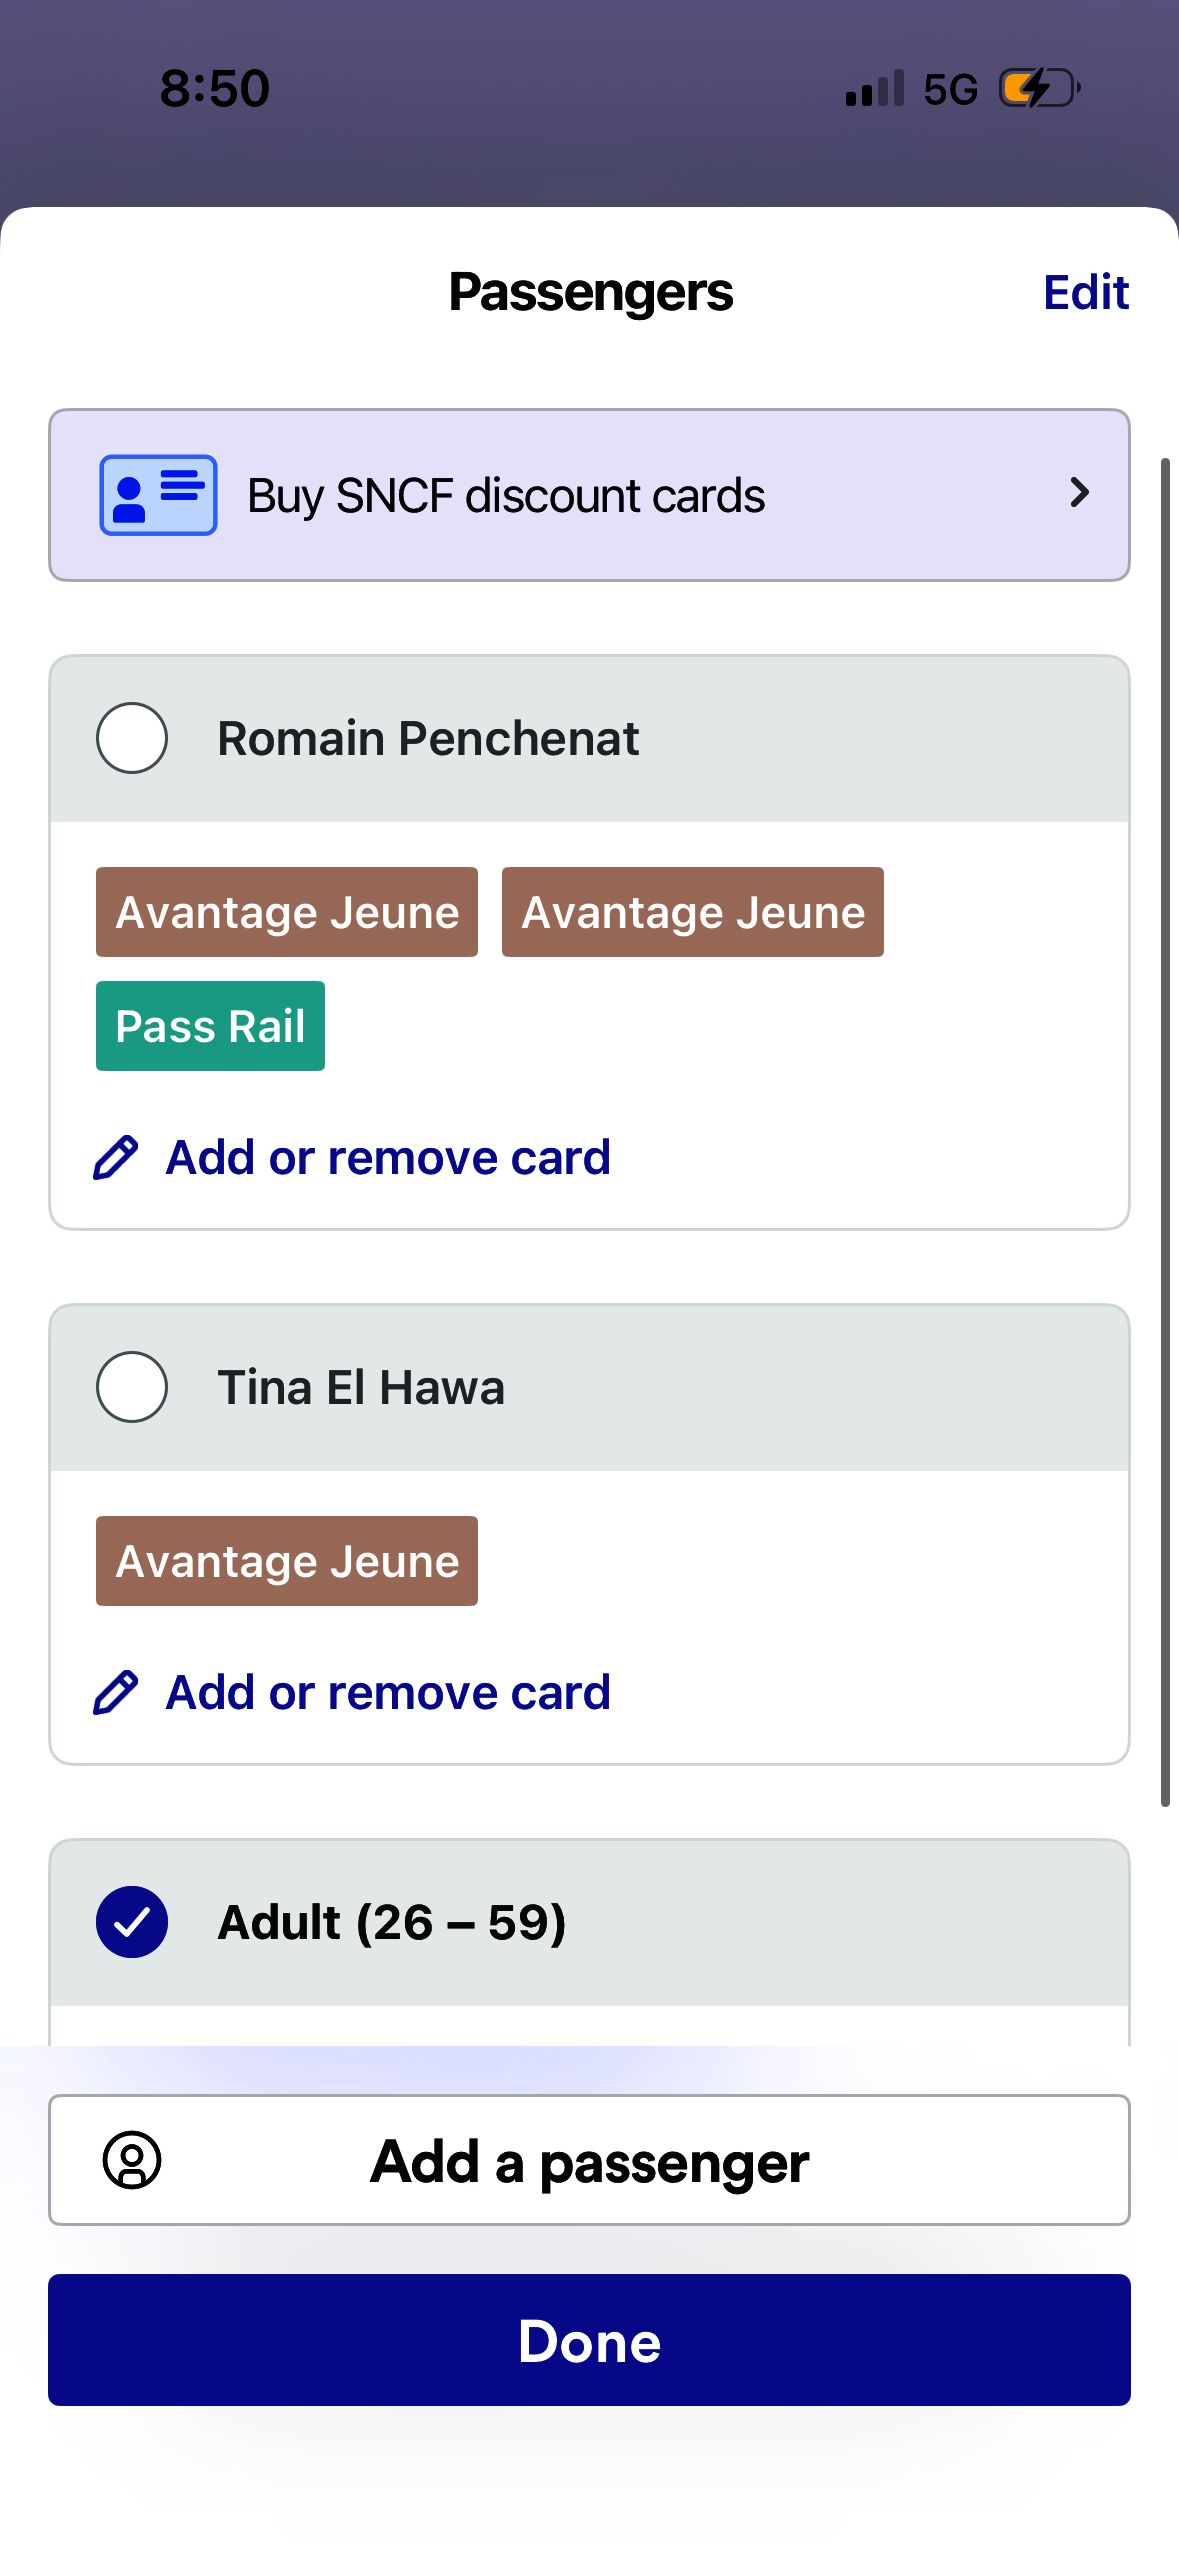Image resolution: width=1179 pixels, height=2556 pixels.
Task: Select the Romain Penchenat radio button
Action: (x=132, y=738)
